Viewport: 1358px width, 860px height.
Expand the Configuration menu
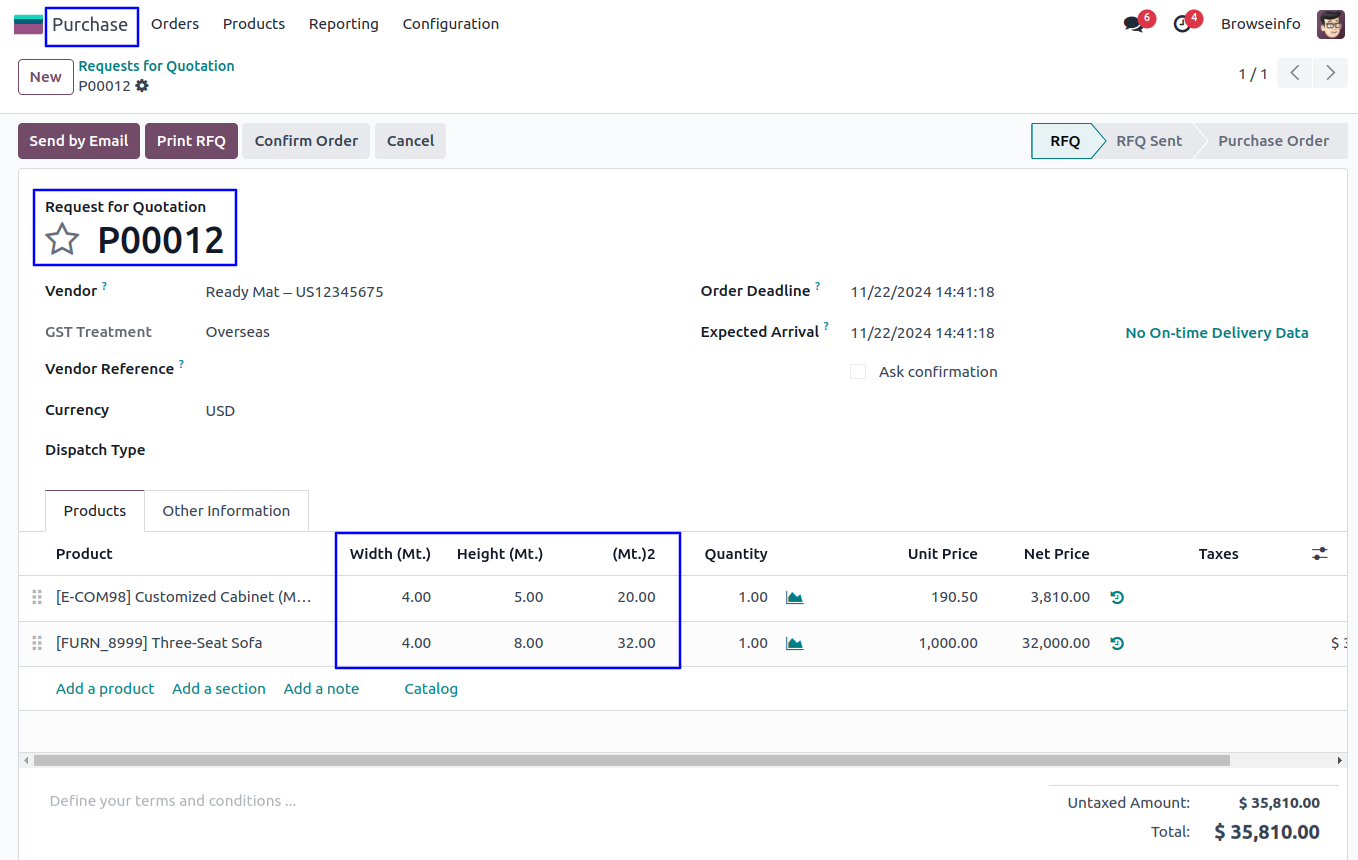tap(450, 24)
